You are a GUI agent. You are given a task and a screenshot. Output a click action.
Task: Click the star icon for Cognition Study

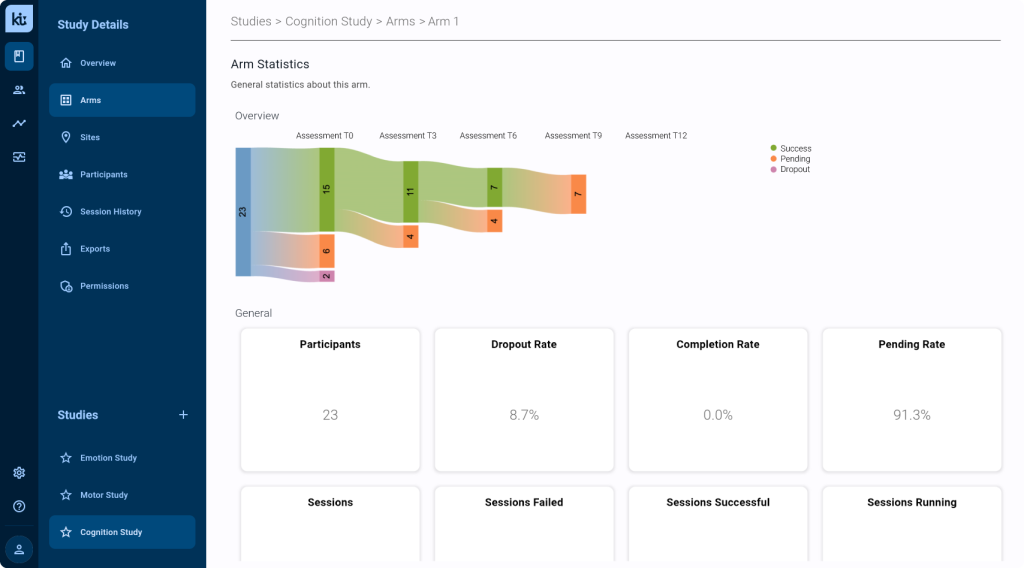pyautogui.click(x=66, y=532)
